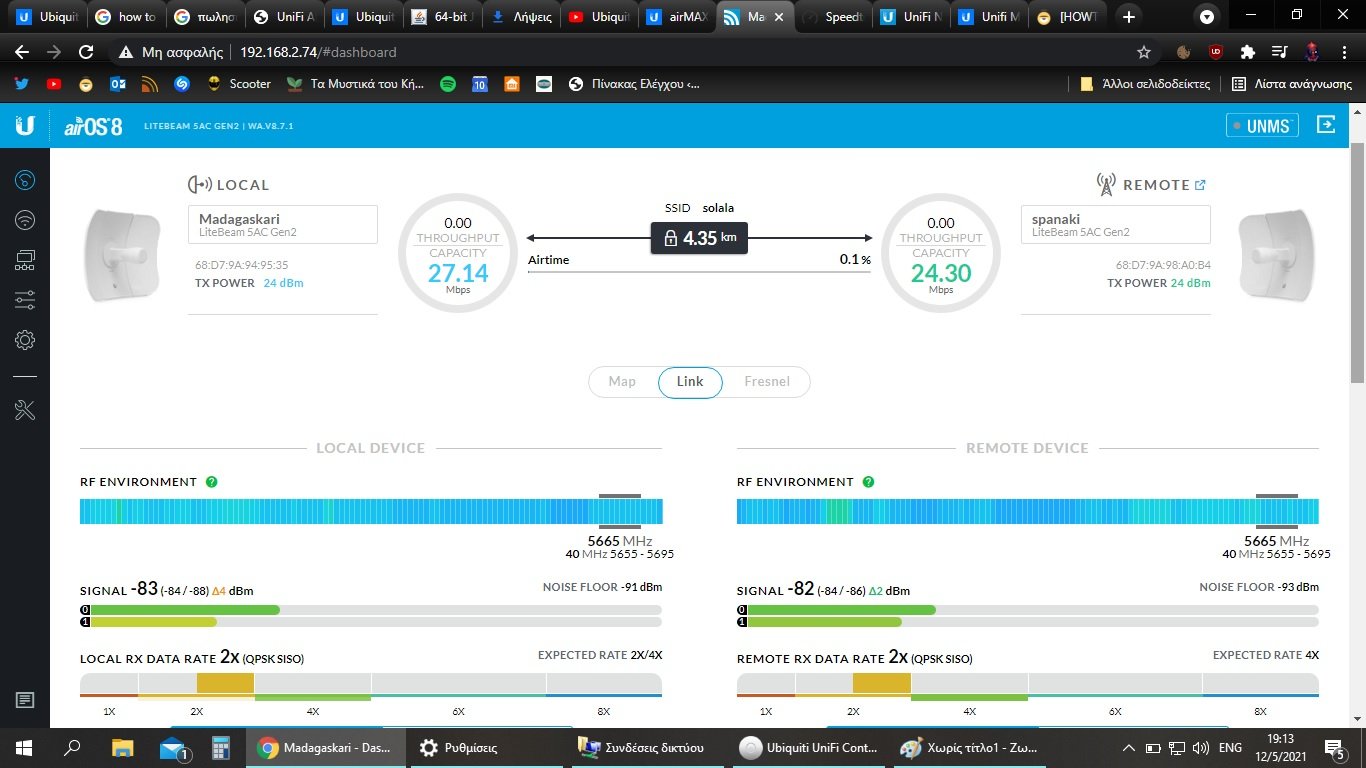This screenshot has width=1366, height=768.
Task: Click the not-secure warning icon in address bar
Action: pyautogui.click(x=126, y=52)
